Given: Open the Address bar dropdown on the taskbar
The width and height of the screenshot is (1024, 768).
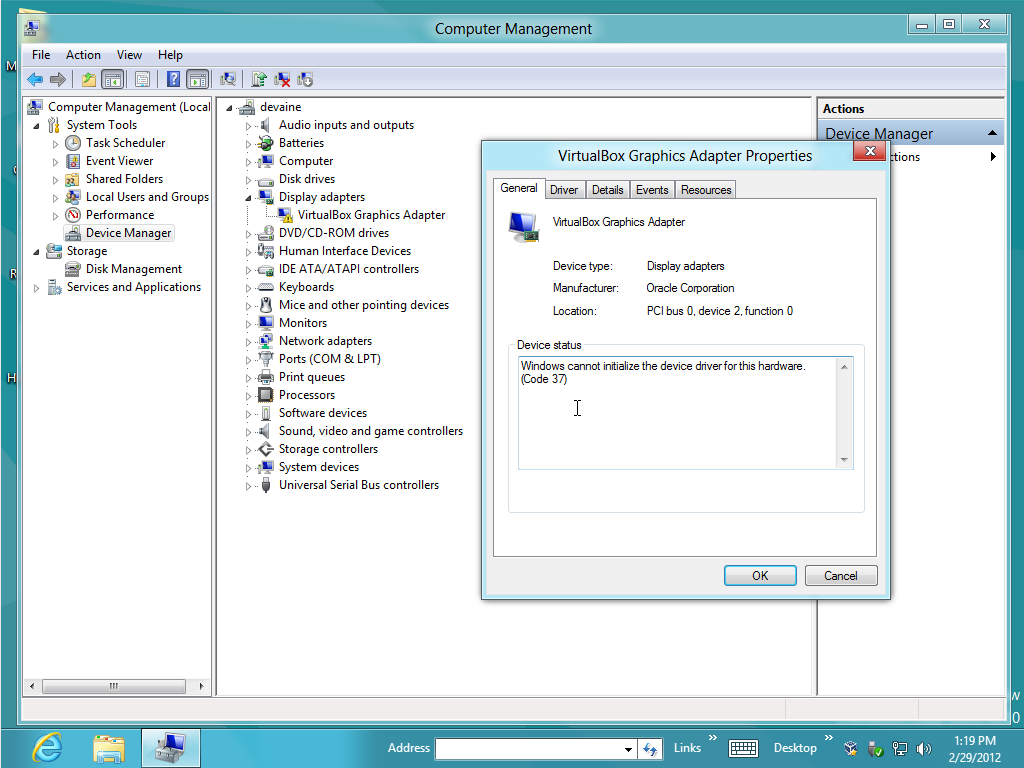Looking at the screenshot, I should click(x=628, y=749).
